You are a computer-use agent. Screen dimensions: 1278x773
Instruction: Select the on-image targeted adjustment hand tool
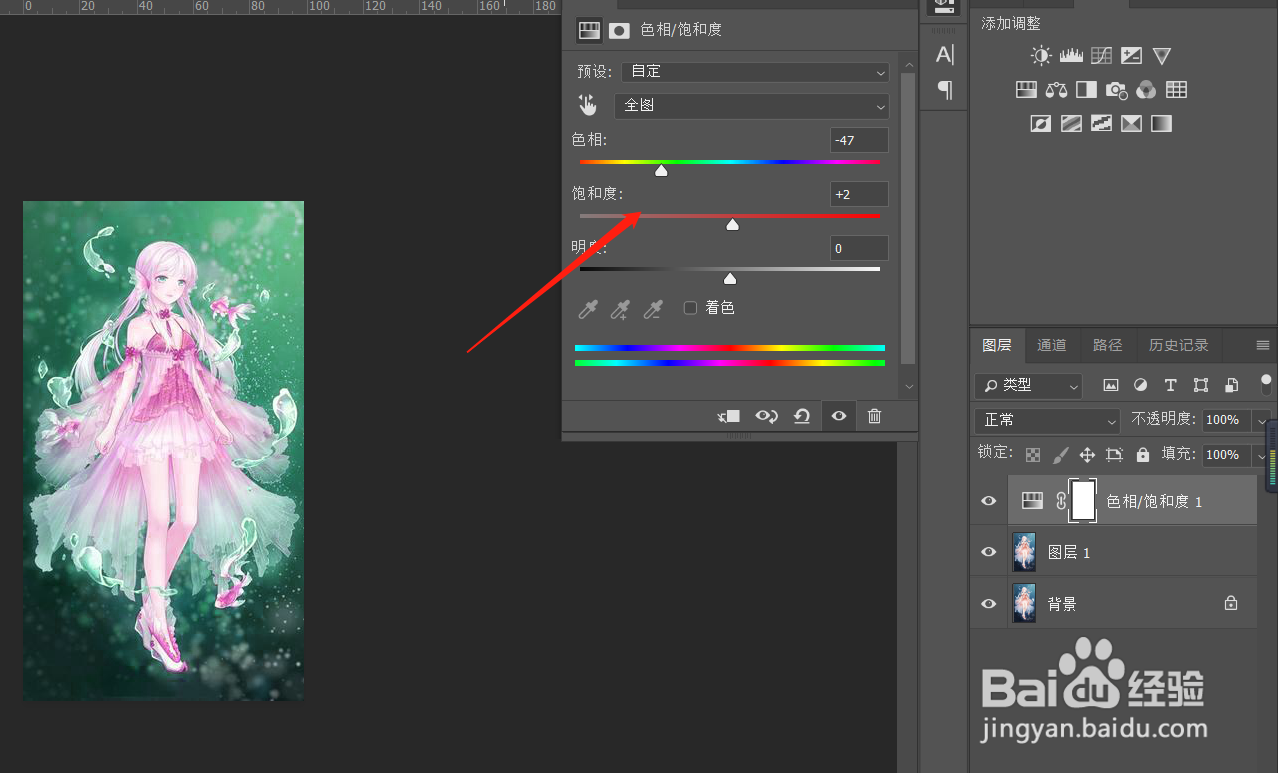click(588, 105)
